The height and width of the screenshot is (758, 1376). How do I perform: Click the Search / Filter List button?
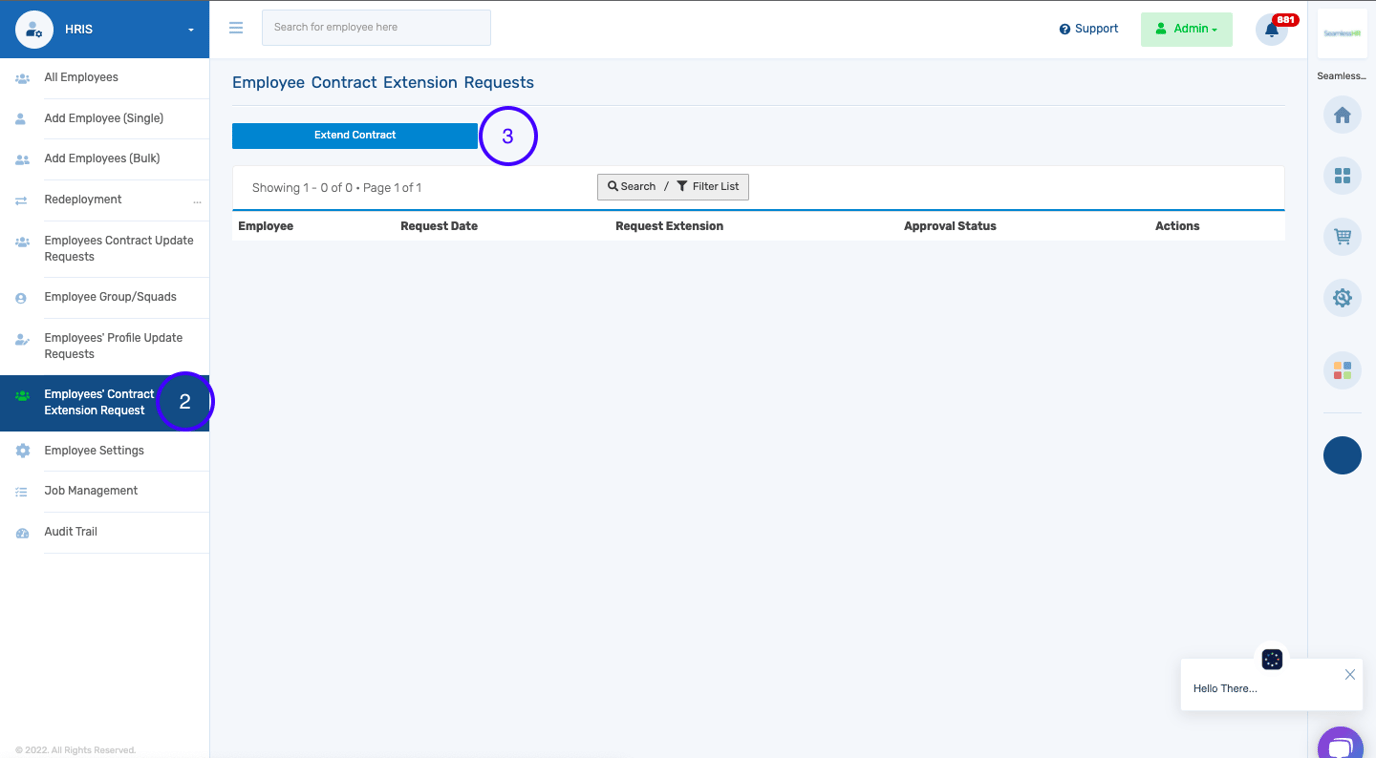coord(672,187)
